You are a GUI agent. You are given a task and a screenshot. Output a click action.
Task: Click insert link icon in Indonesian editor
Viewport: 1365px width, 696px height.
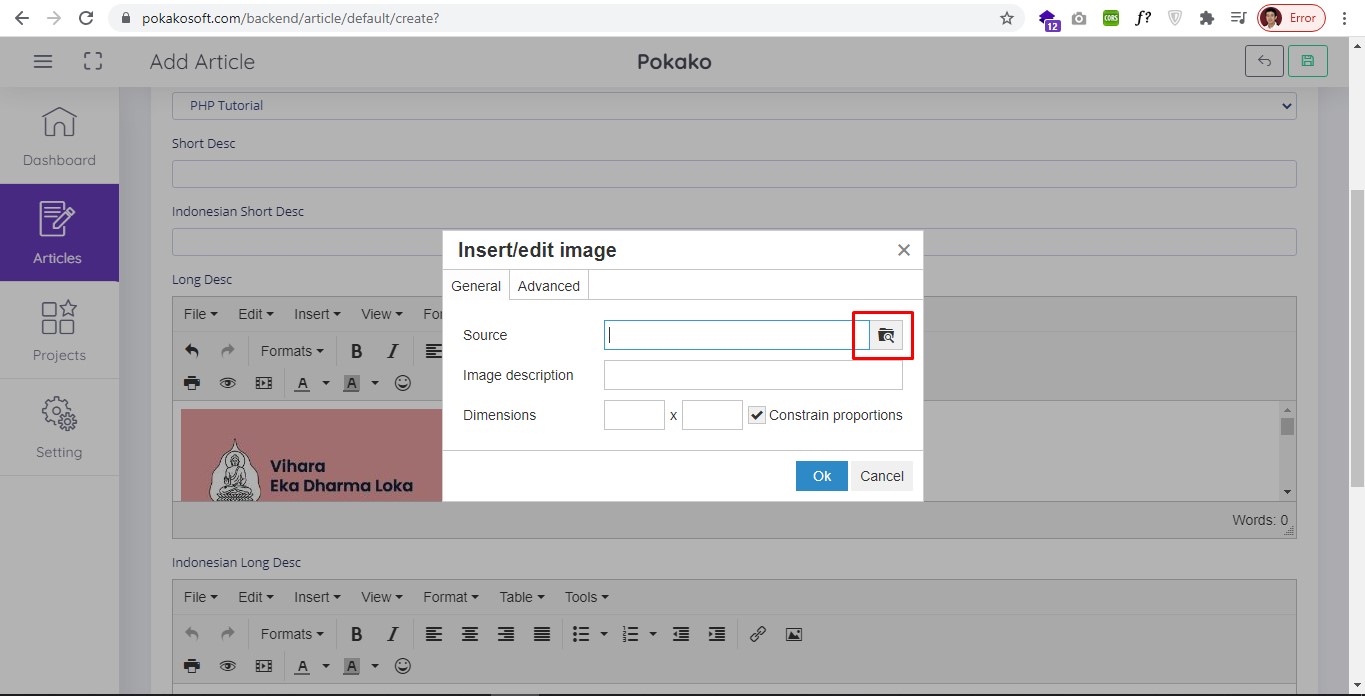[758, 634]
